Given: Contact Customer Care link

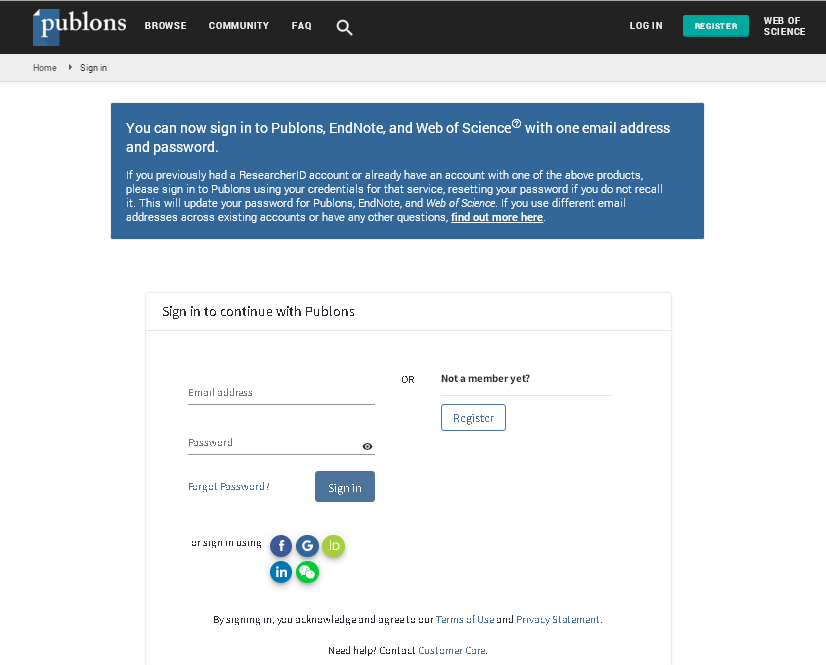Looking at the screenshot, I should point(452,650).
